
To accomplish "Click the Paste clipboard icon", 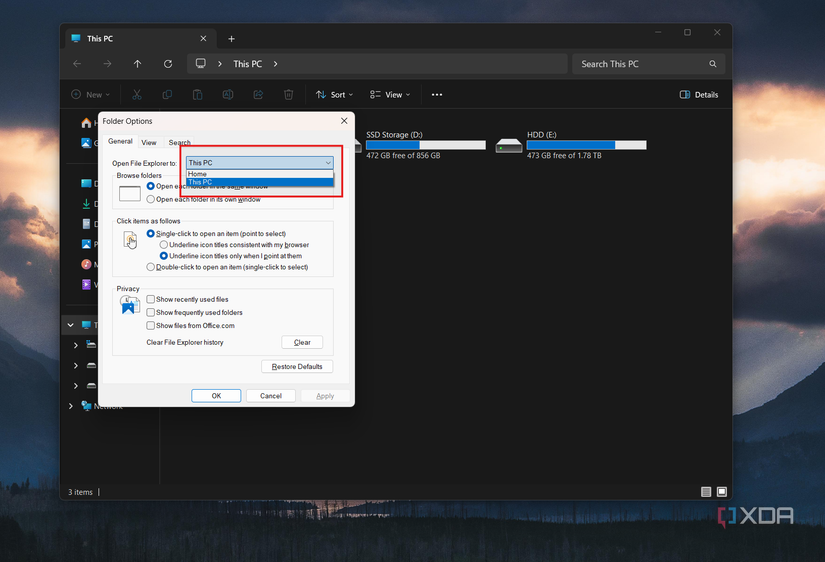I will click(197, 95).
